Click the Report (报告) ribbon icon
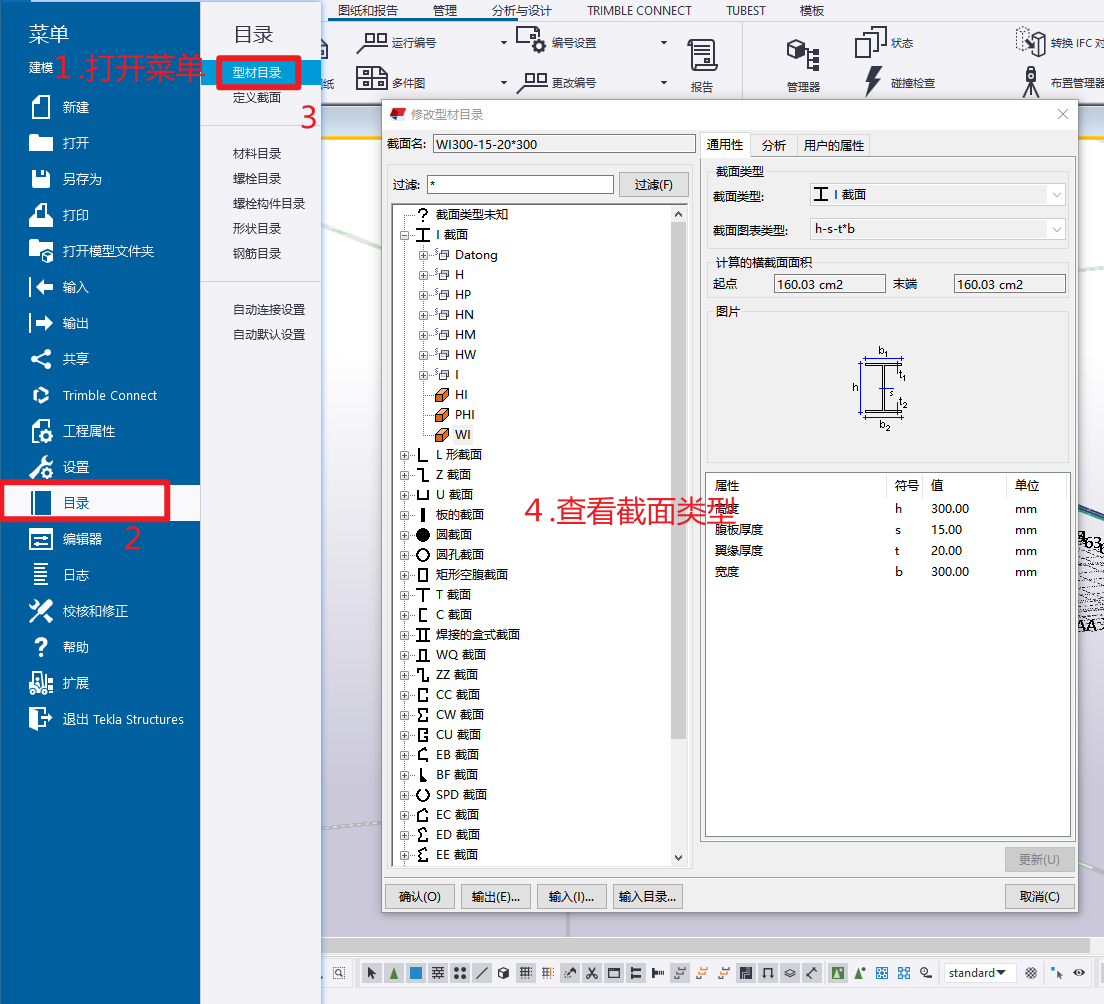This screenshot has width=1104, height=1004. 702,56
